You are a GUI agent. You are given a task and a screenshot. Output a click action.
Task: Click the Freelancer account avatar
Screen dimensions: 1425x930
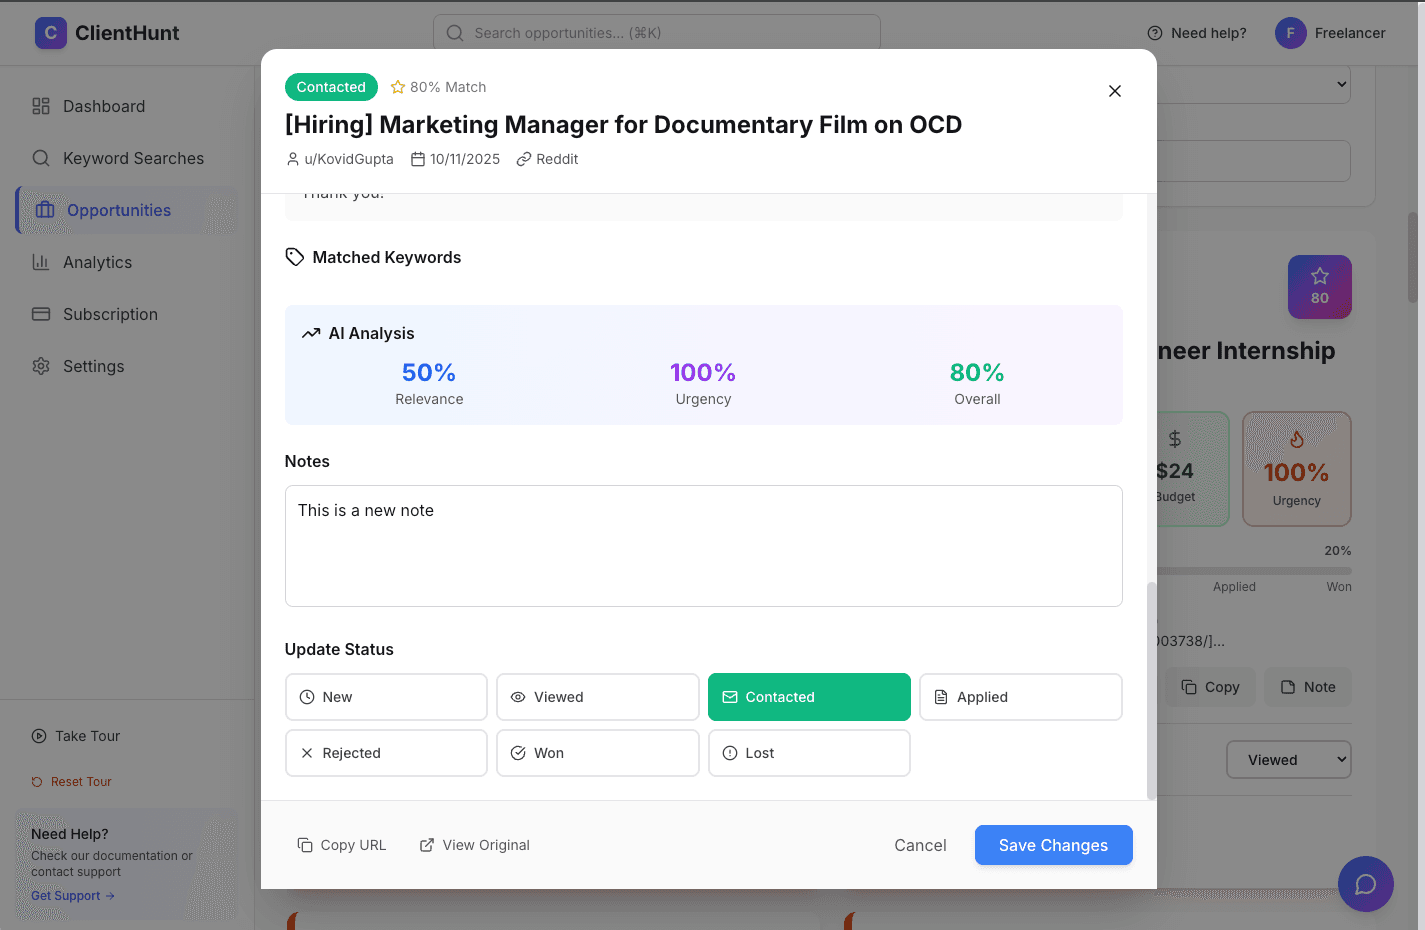[x=1290, y=33]
